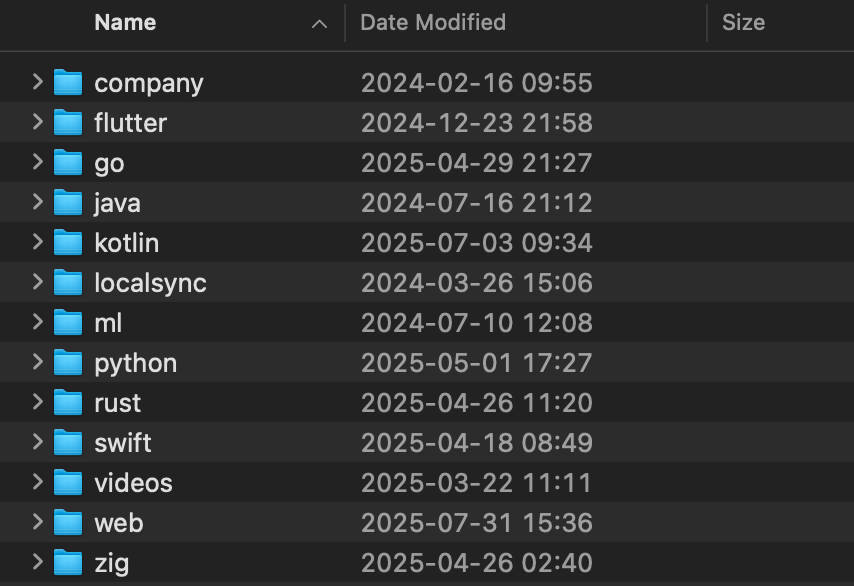854x586 pixels.
Task: Select the web row's 2025-07-31 date
Action: tap(437, 523)
